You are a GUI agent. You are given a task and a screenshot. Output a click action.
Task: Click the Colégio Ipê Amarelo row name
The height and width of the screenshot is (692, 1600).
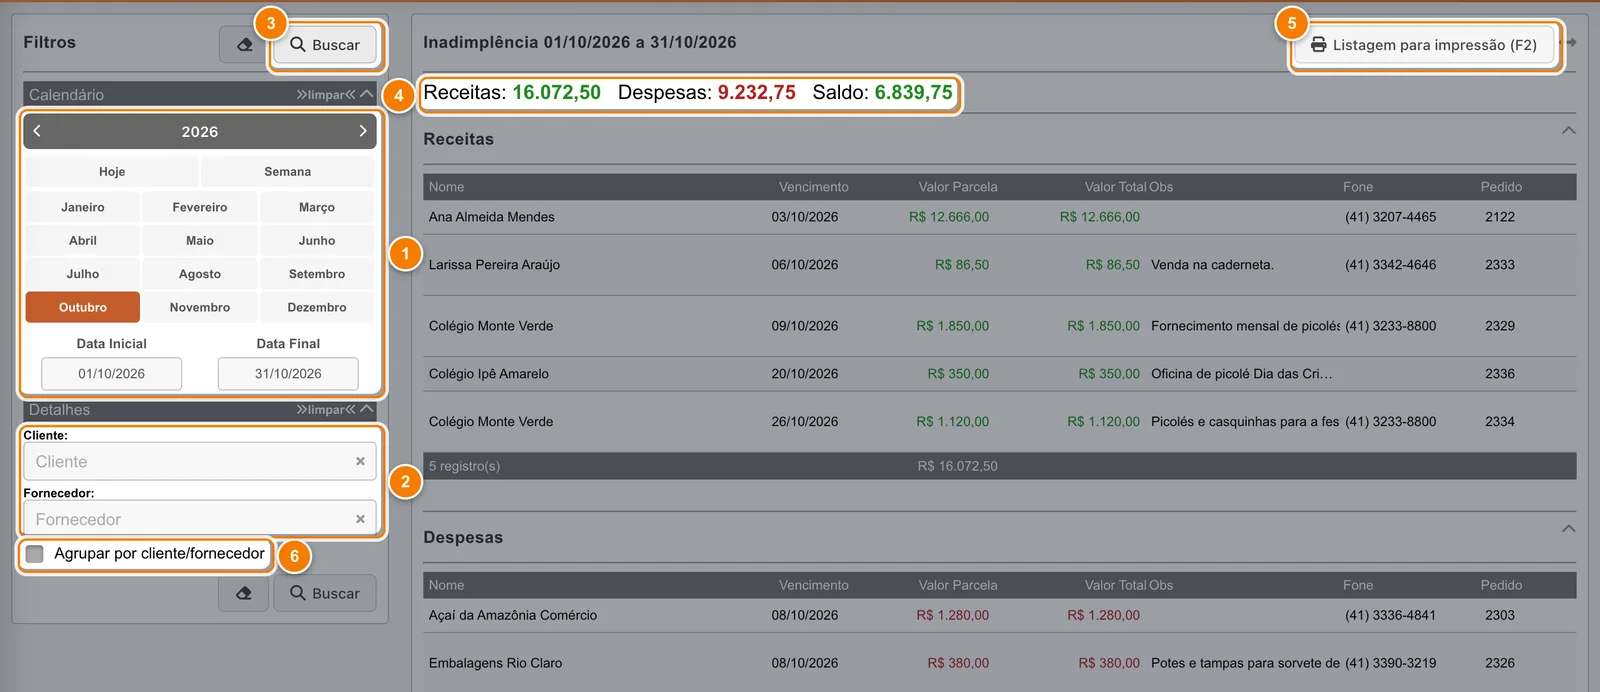489,374
